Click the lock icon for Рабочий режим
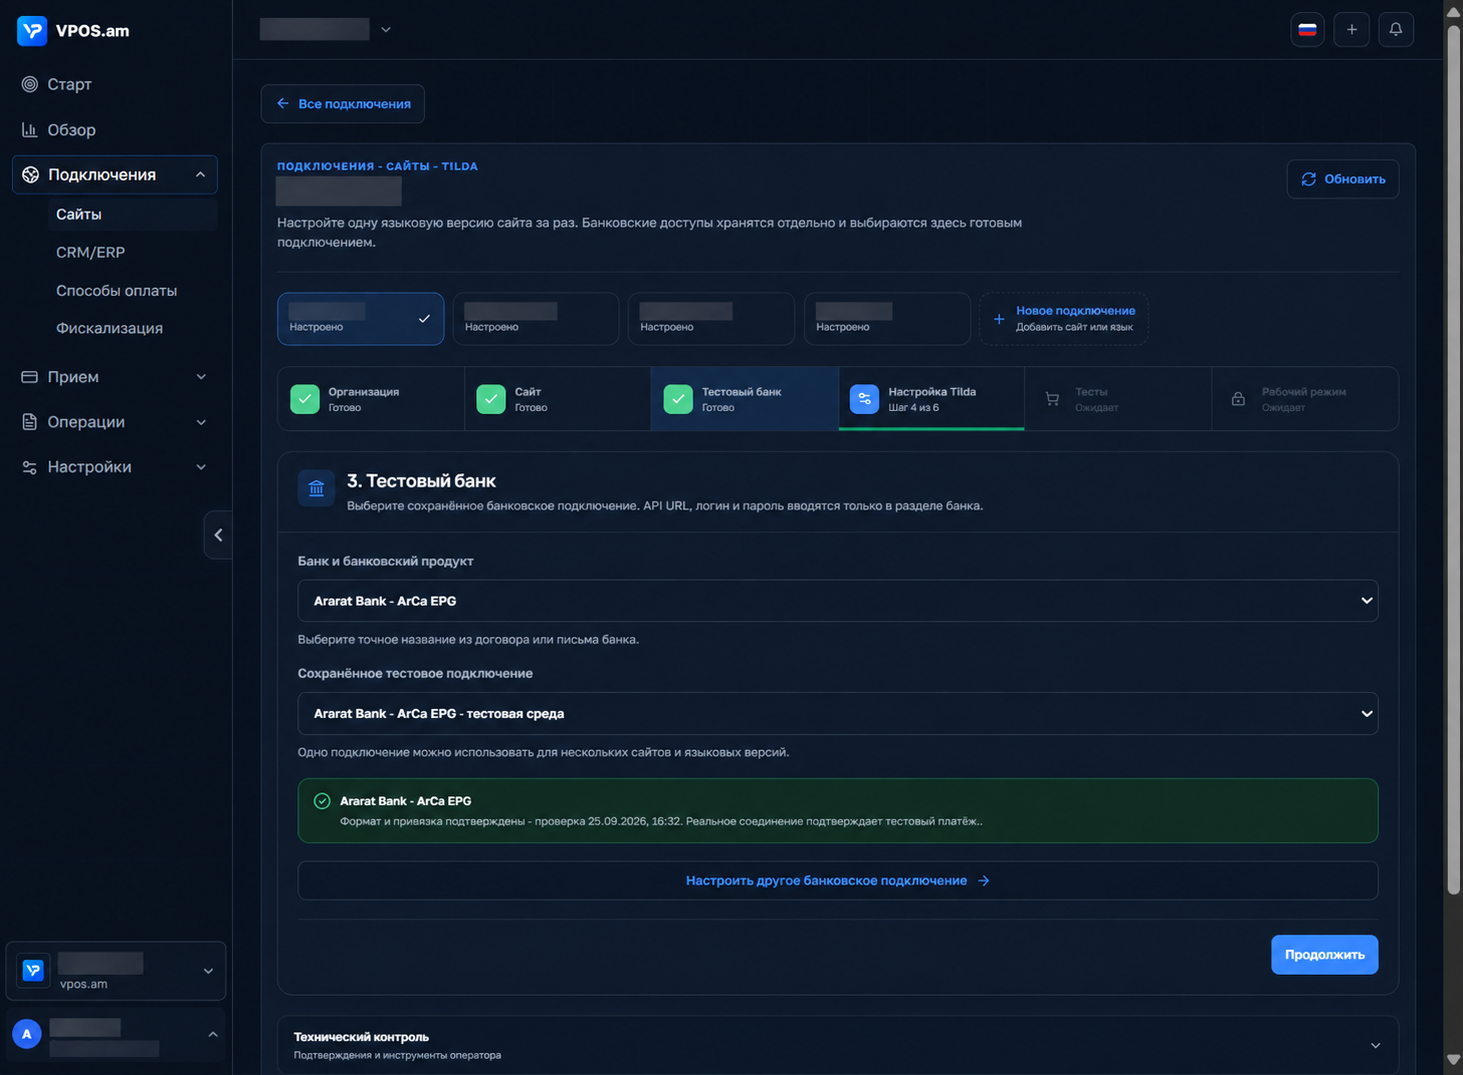 [x=1238, y=399]
